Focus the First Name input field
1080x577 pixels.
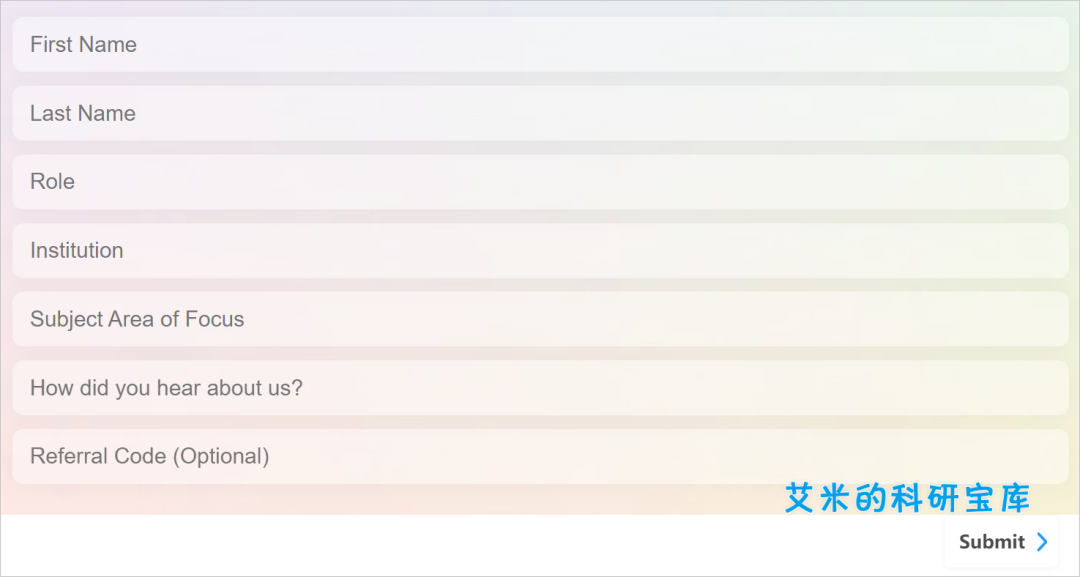[x=540, y=44]
